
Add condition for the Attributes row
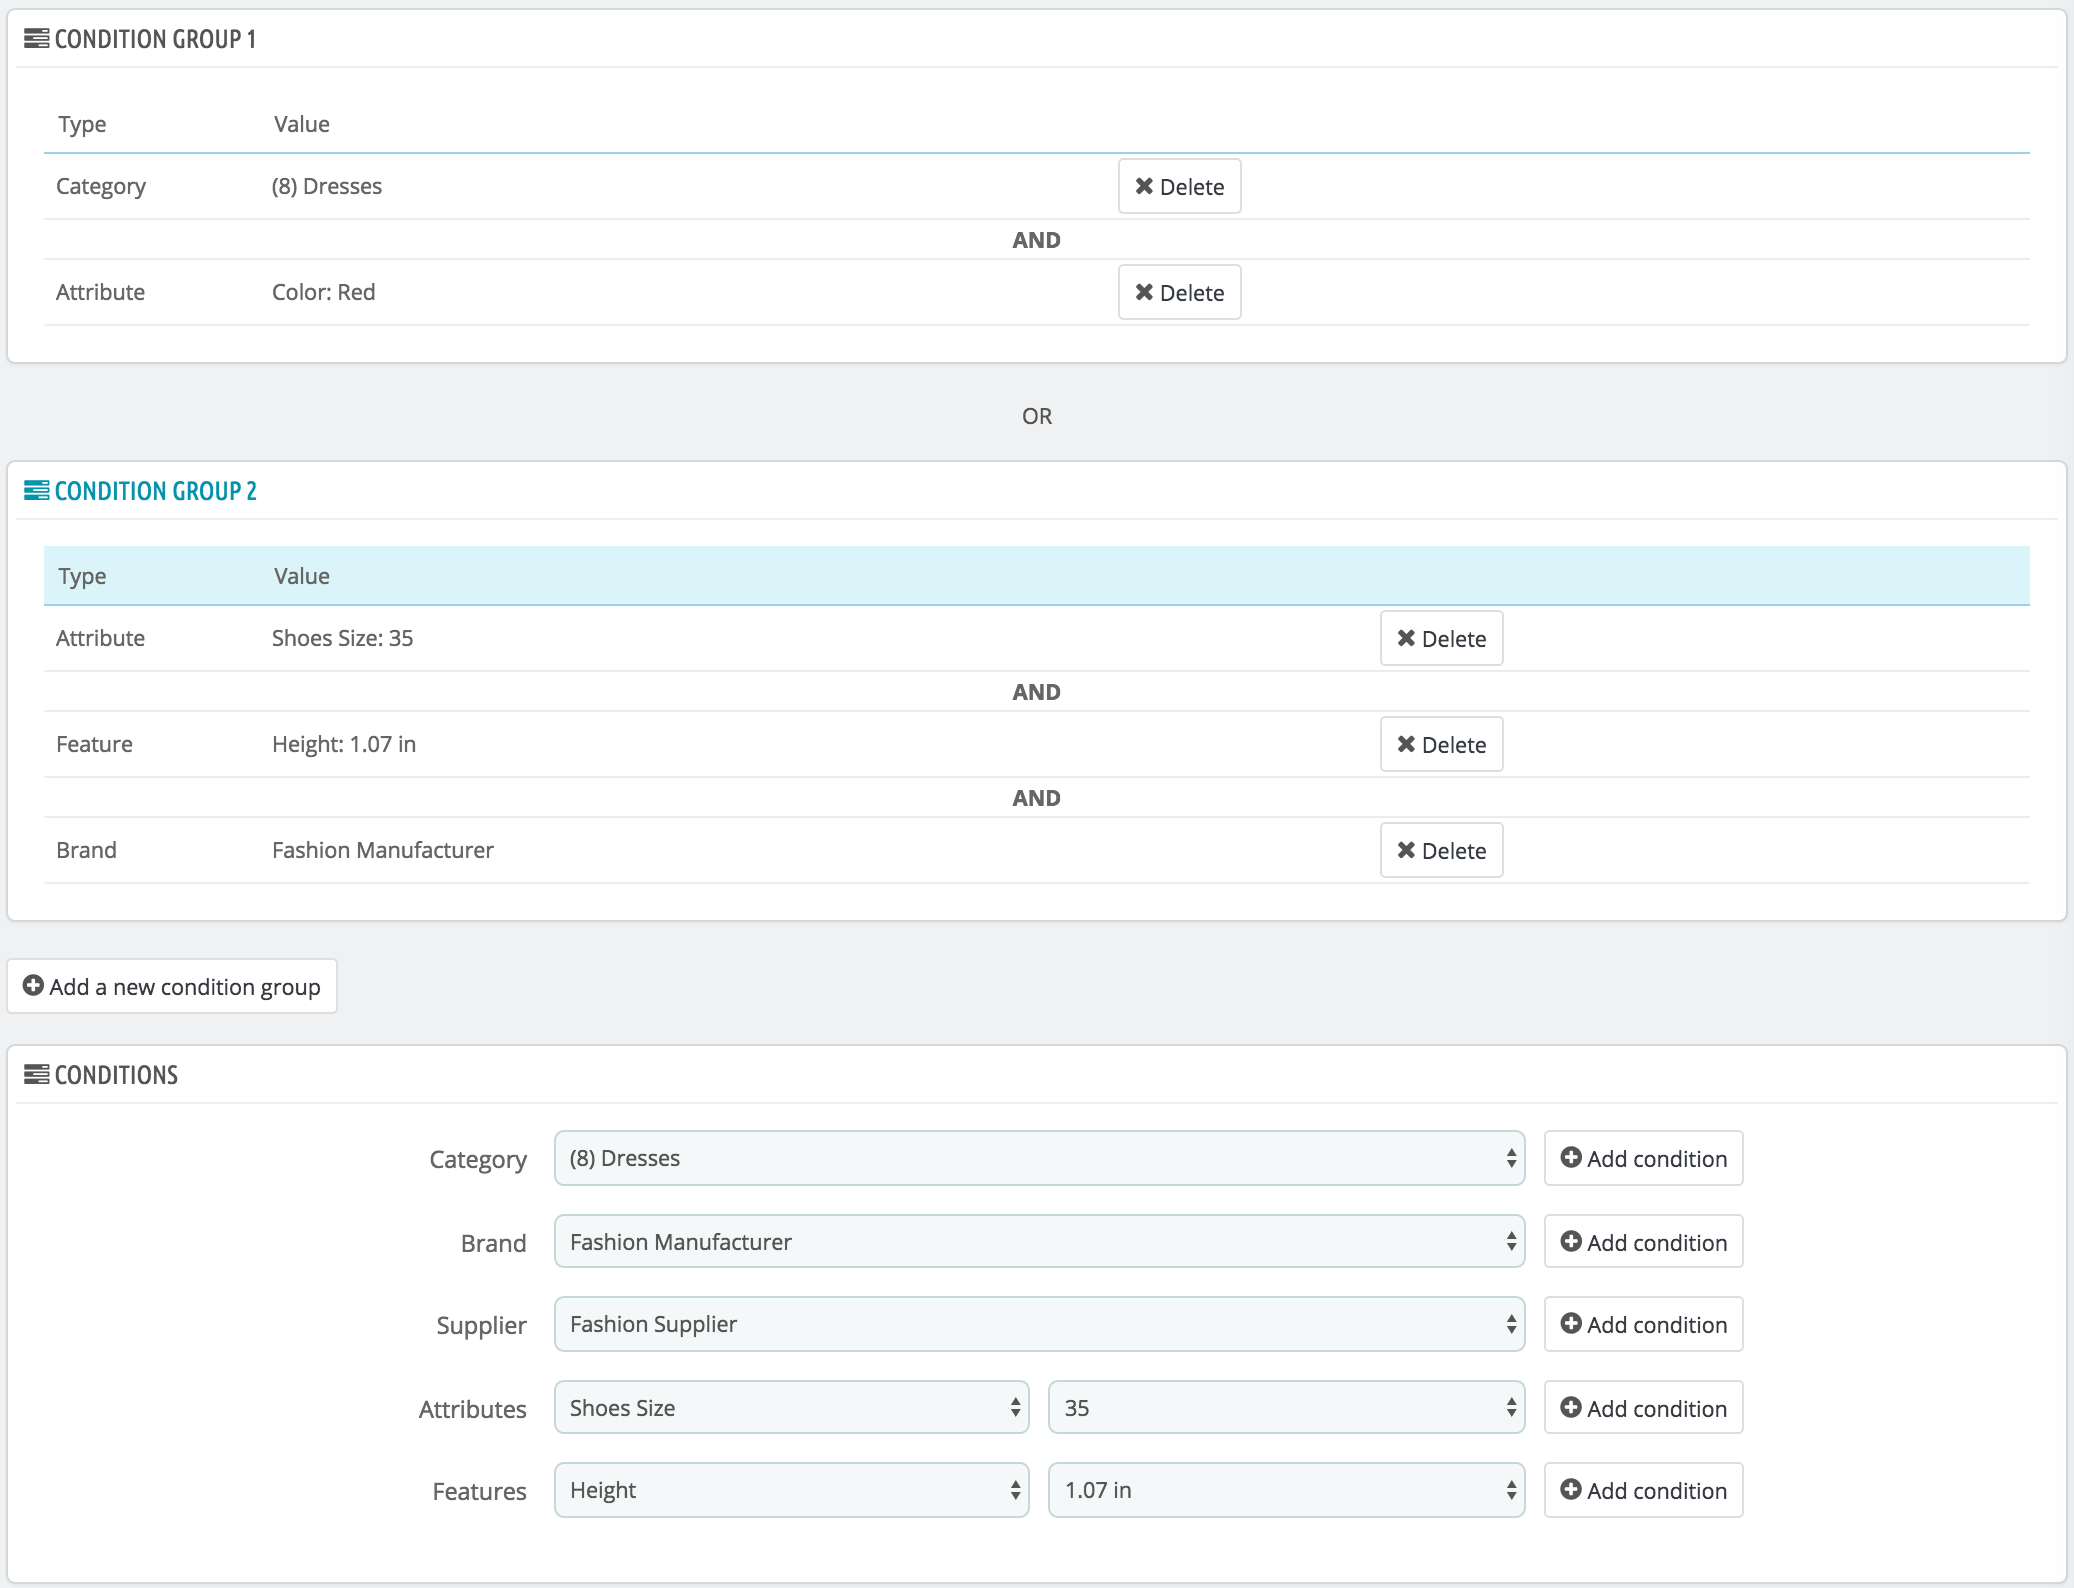tap(1643, 1409)
